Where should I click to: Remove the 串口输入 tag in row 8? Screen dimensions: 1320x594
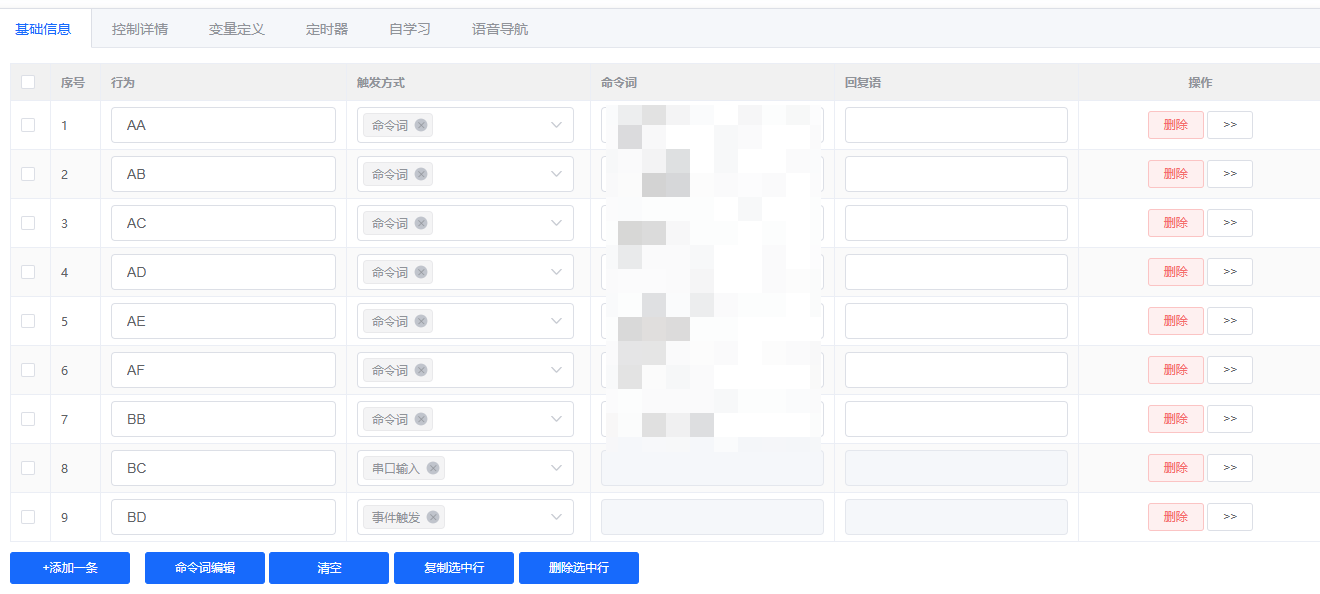[x=433, y=468]
